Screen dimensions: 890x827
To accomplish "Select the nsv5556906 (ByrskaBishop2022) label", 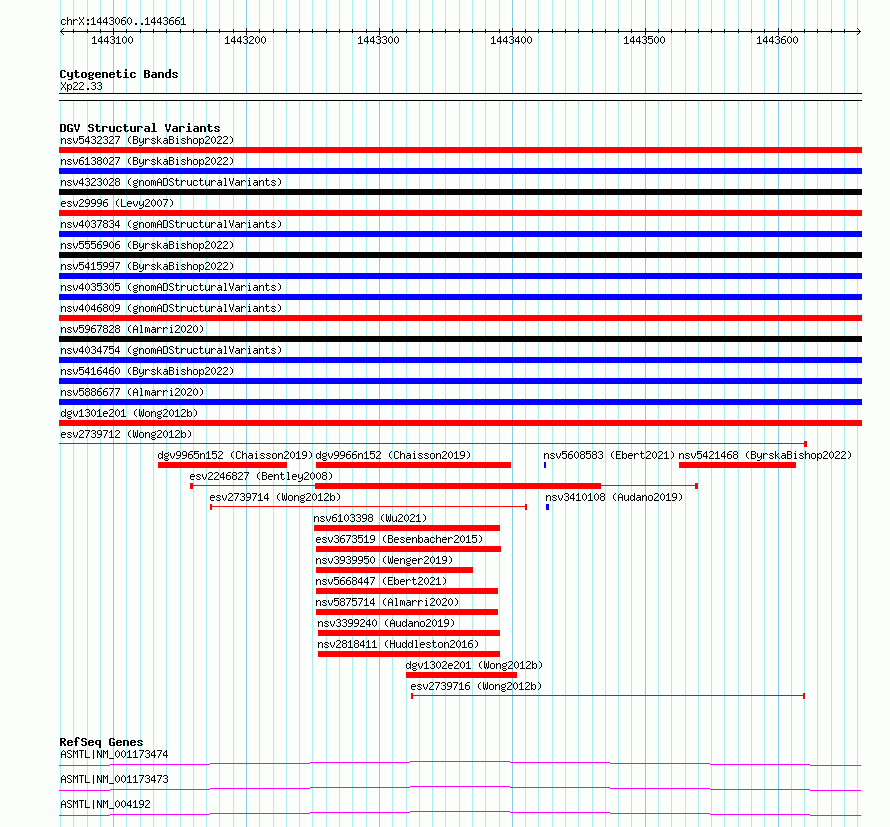I will (x=147, y=245).
